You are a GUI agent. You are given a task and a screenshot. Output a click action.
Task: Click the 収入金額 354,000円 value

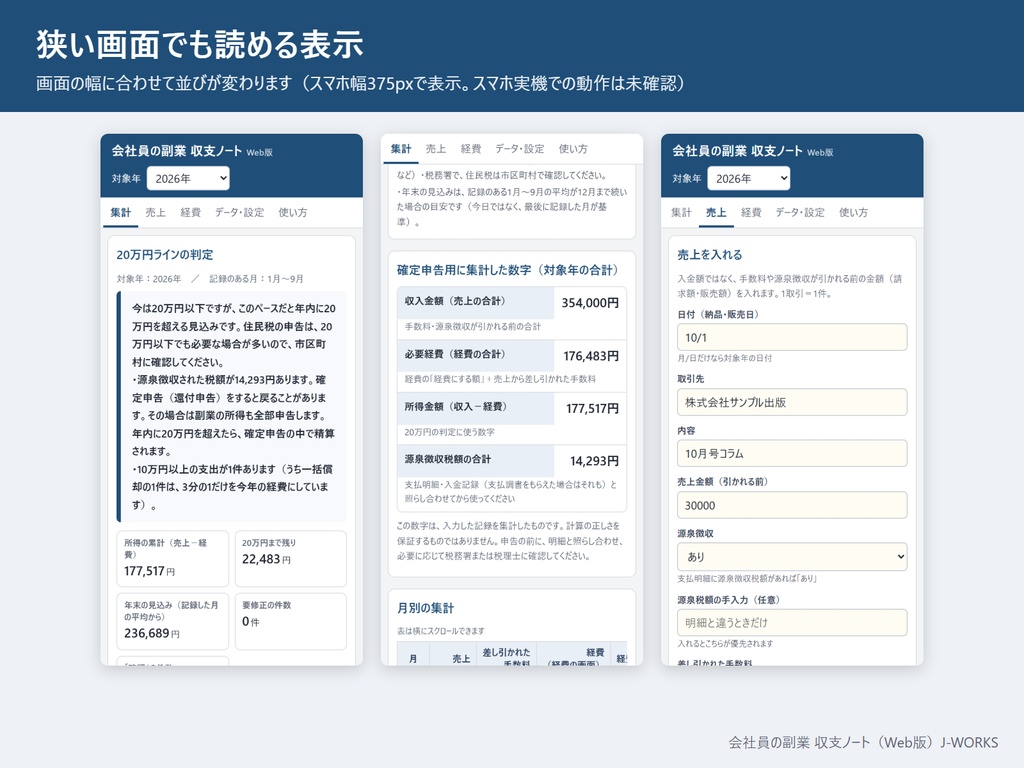[590, 303]
